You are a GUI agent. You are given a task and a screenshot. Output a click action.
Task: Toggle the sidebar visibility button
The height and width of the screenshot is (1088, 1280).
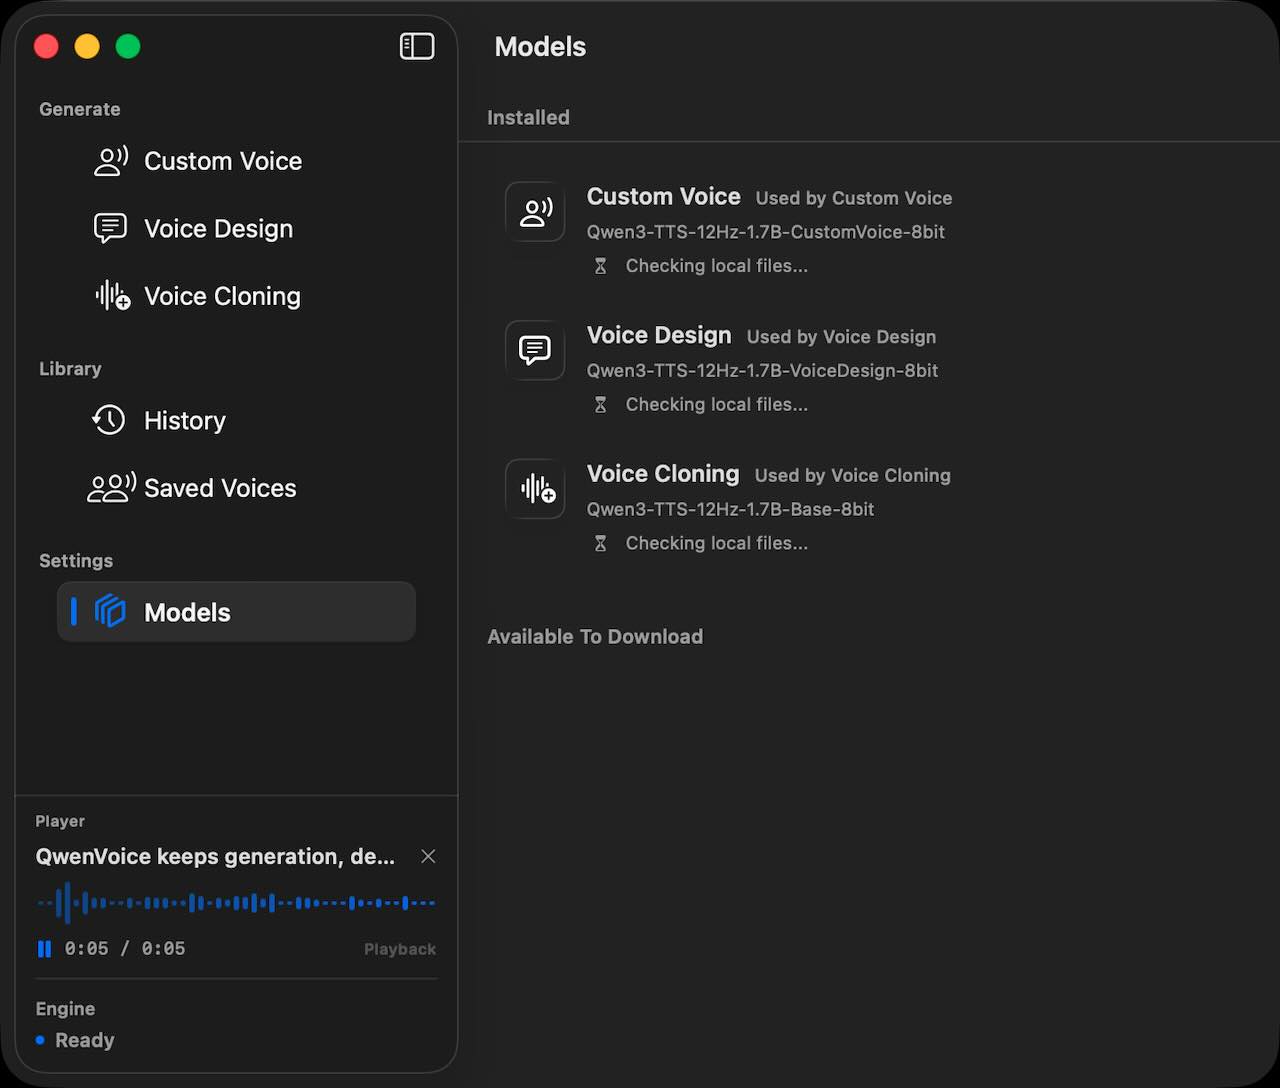click(x=417, y=47)
